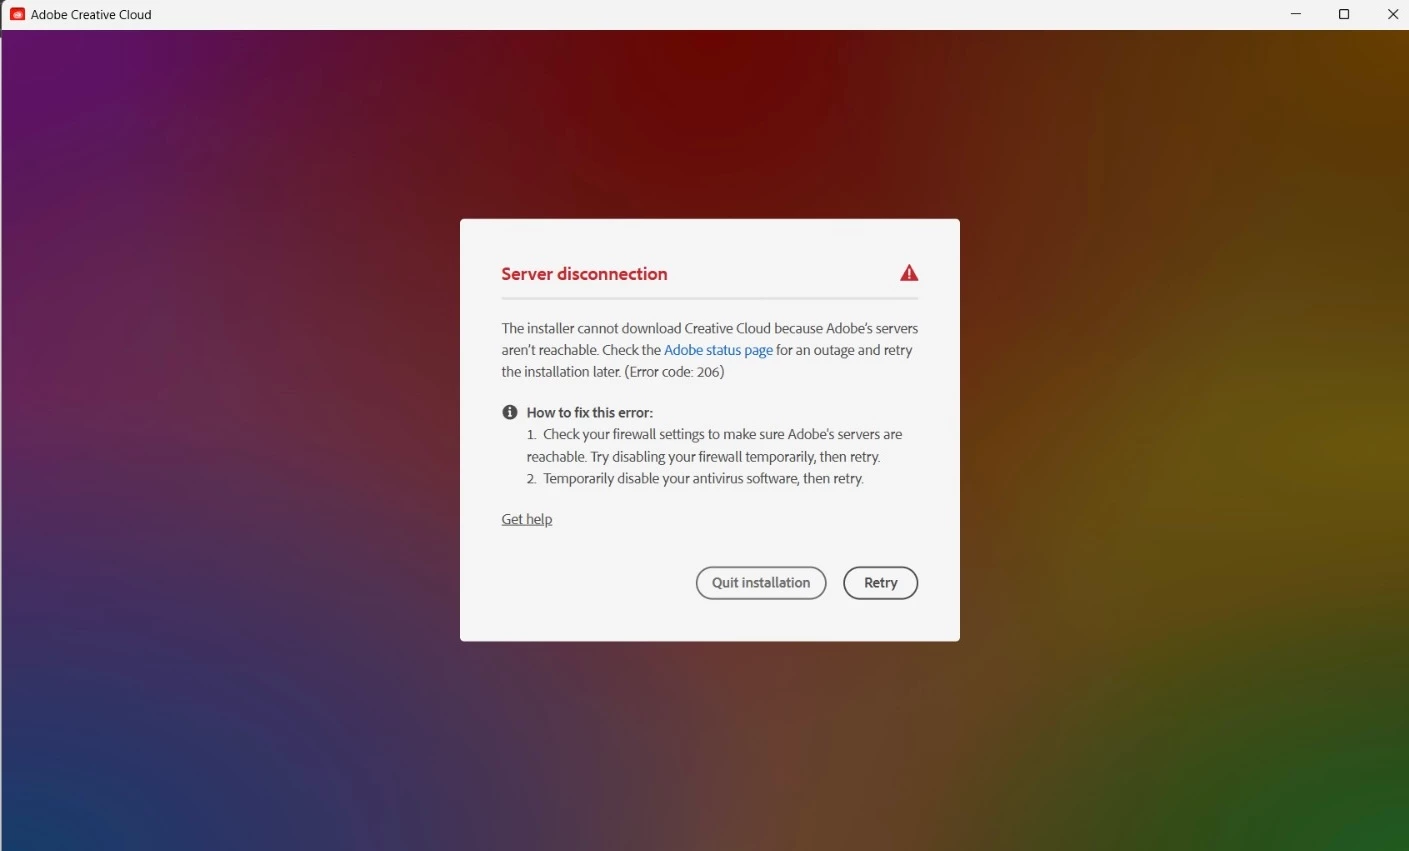The width and height of the screenshot is (1409, 851).
Task: Click 'How to fix this error:' text
Action: 590,412
